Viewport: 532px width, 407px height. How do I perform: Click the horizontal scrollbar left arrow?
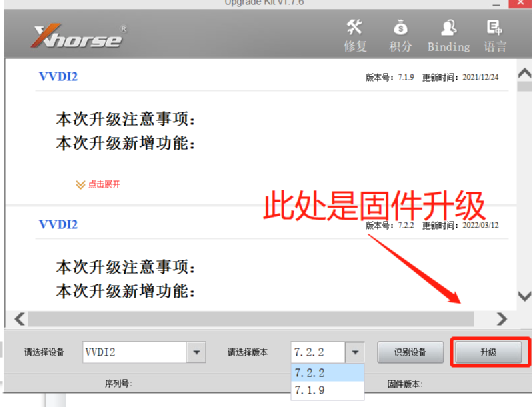click(x=20, y=319)
